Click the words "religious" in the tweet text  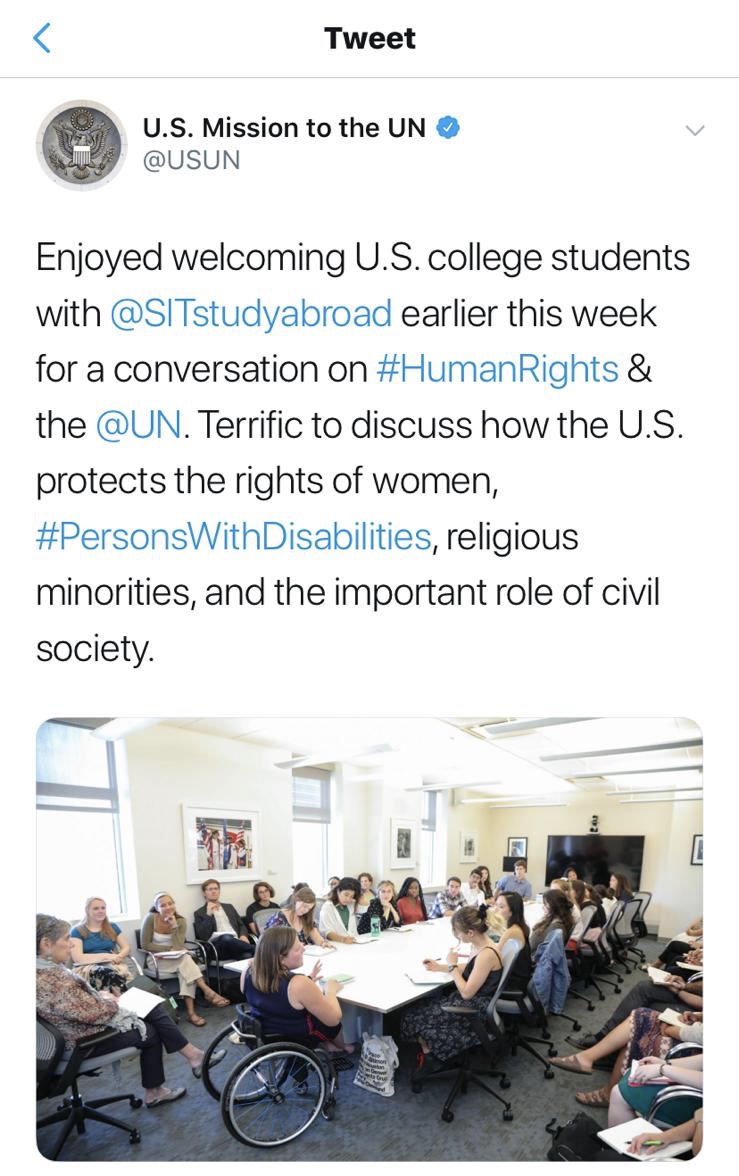point(512,537)
